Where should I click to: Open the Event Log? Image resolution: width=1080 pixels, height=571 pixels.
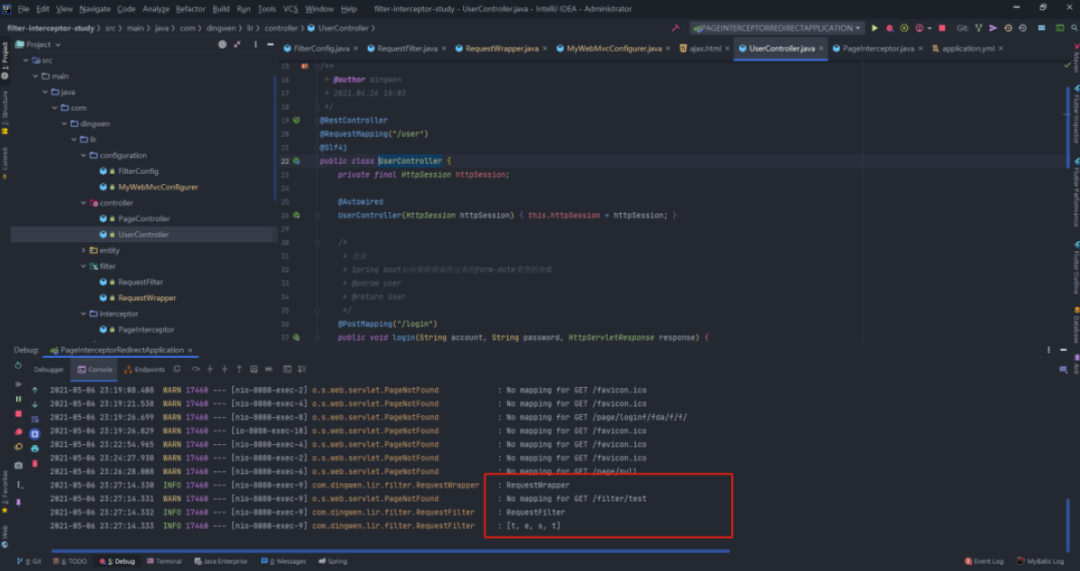(x=984, y=561)
